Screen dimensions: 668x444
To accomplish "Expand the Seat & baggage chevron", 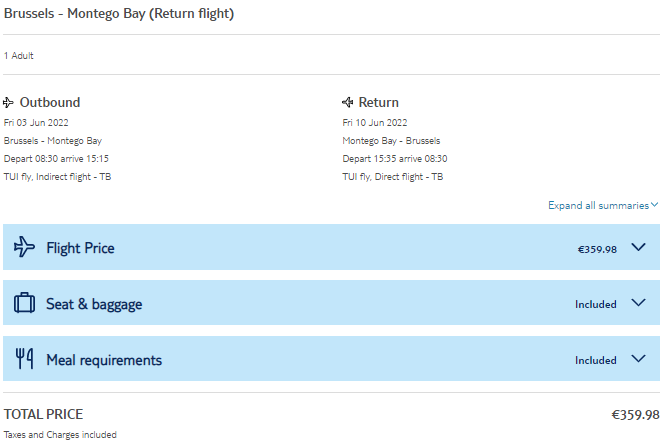I will click(638, 303).
